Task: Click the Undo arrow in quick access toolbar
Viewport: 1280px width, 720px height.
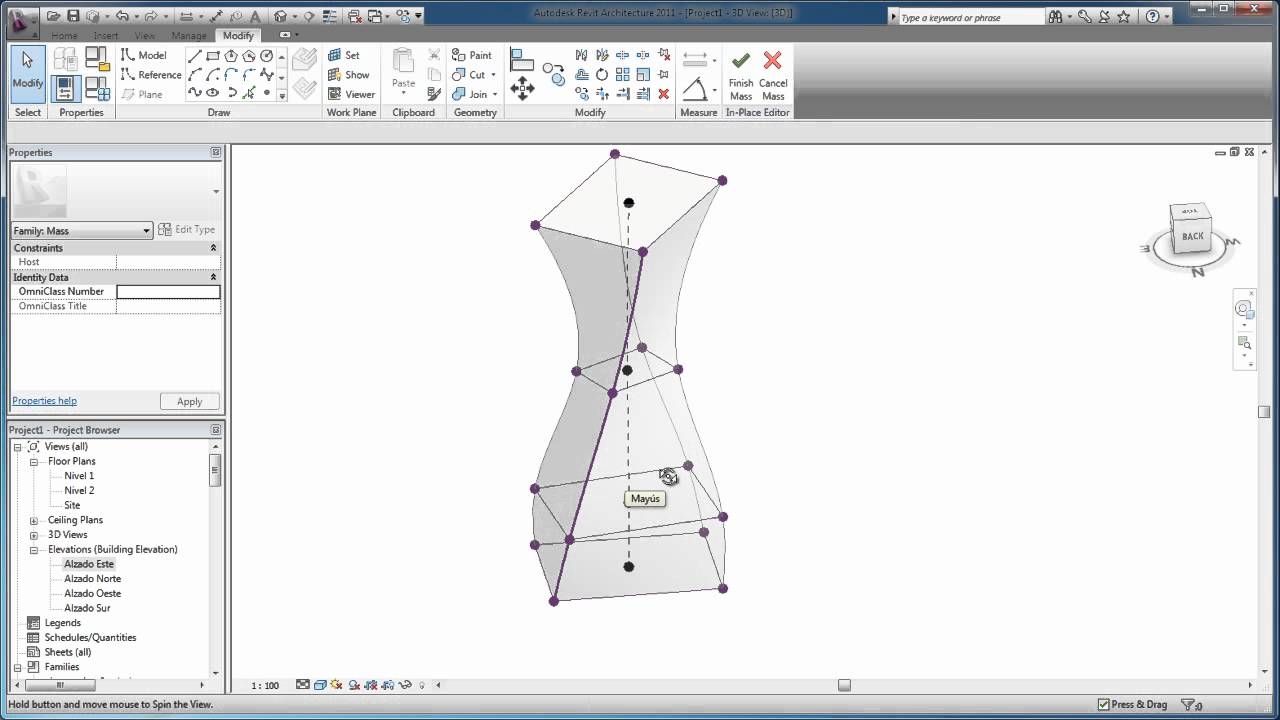Action: (122, 16)
